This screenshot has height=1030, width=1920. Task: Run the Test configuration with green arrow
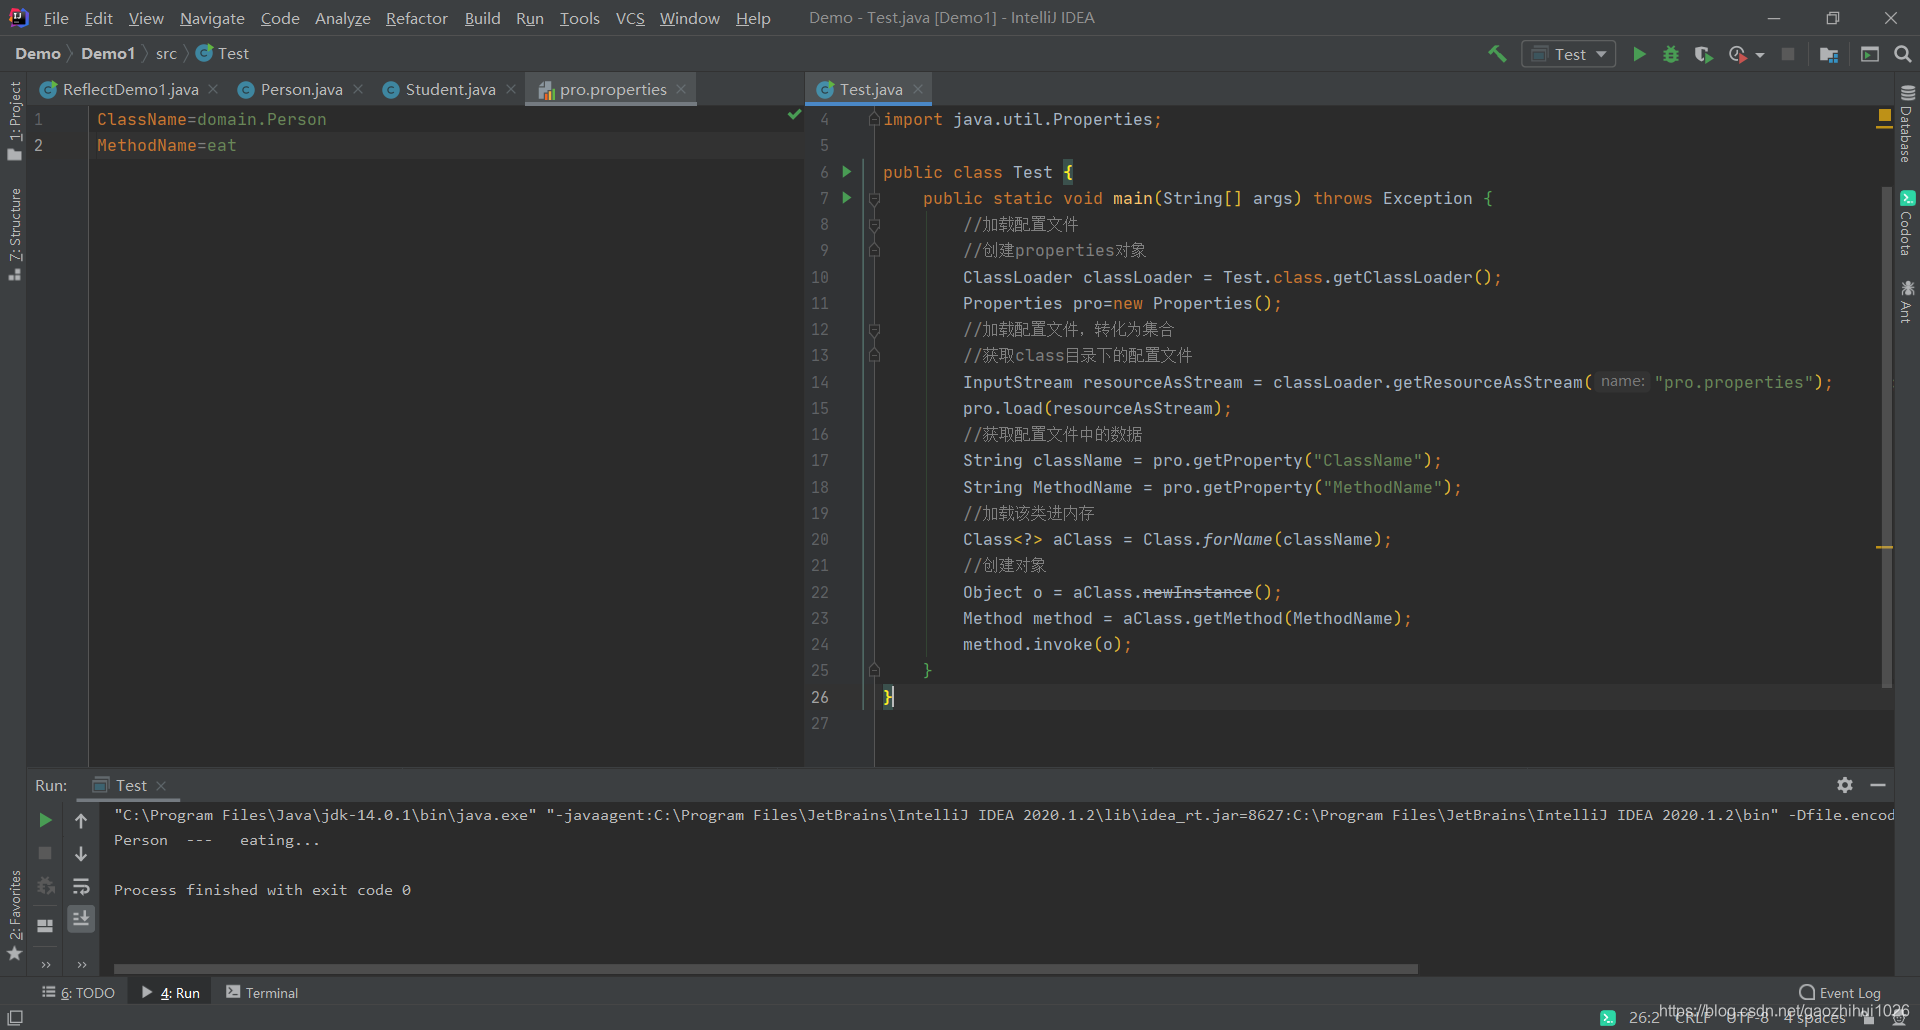(1639, 54)
